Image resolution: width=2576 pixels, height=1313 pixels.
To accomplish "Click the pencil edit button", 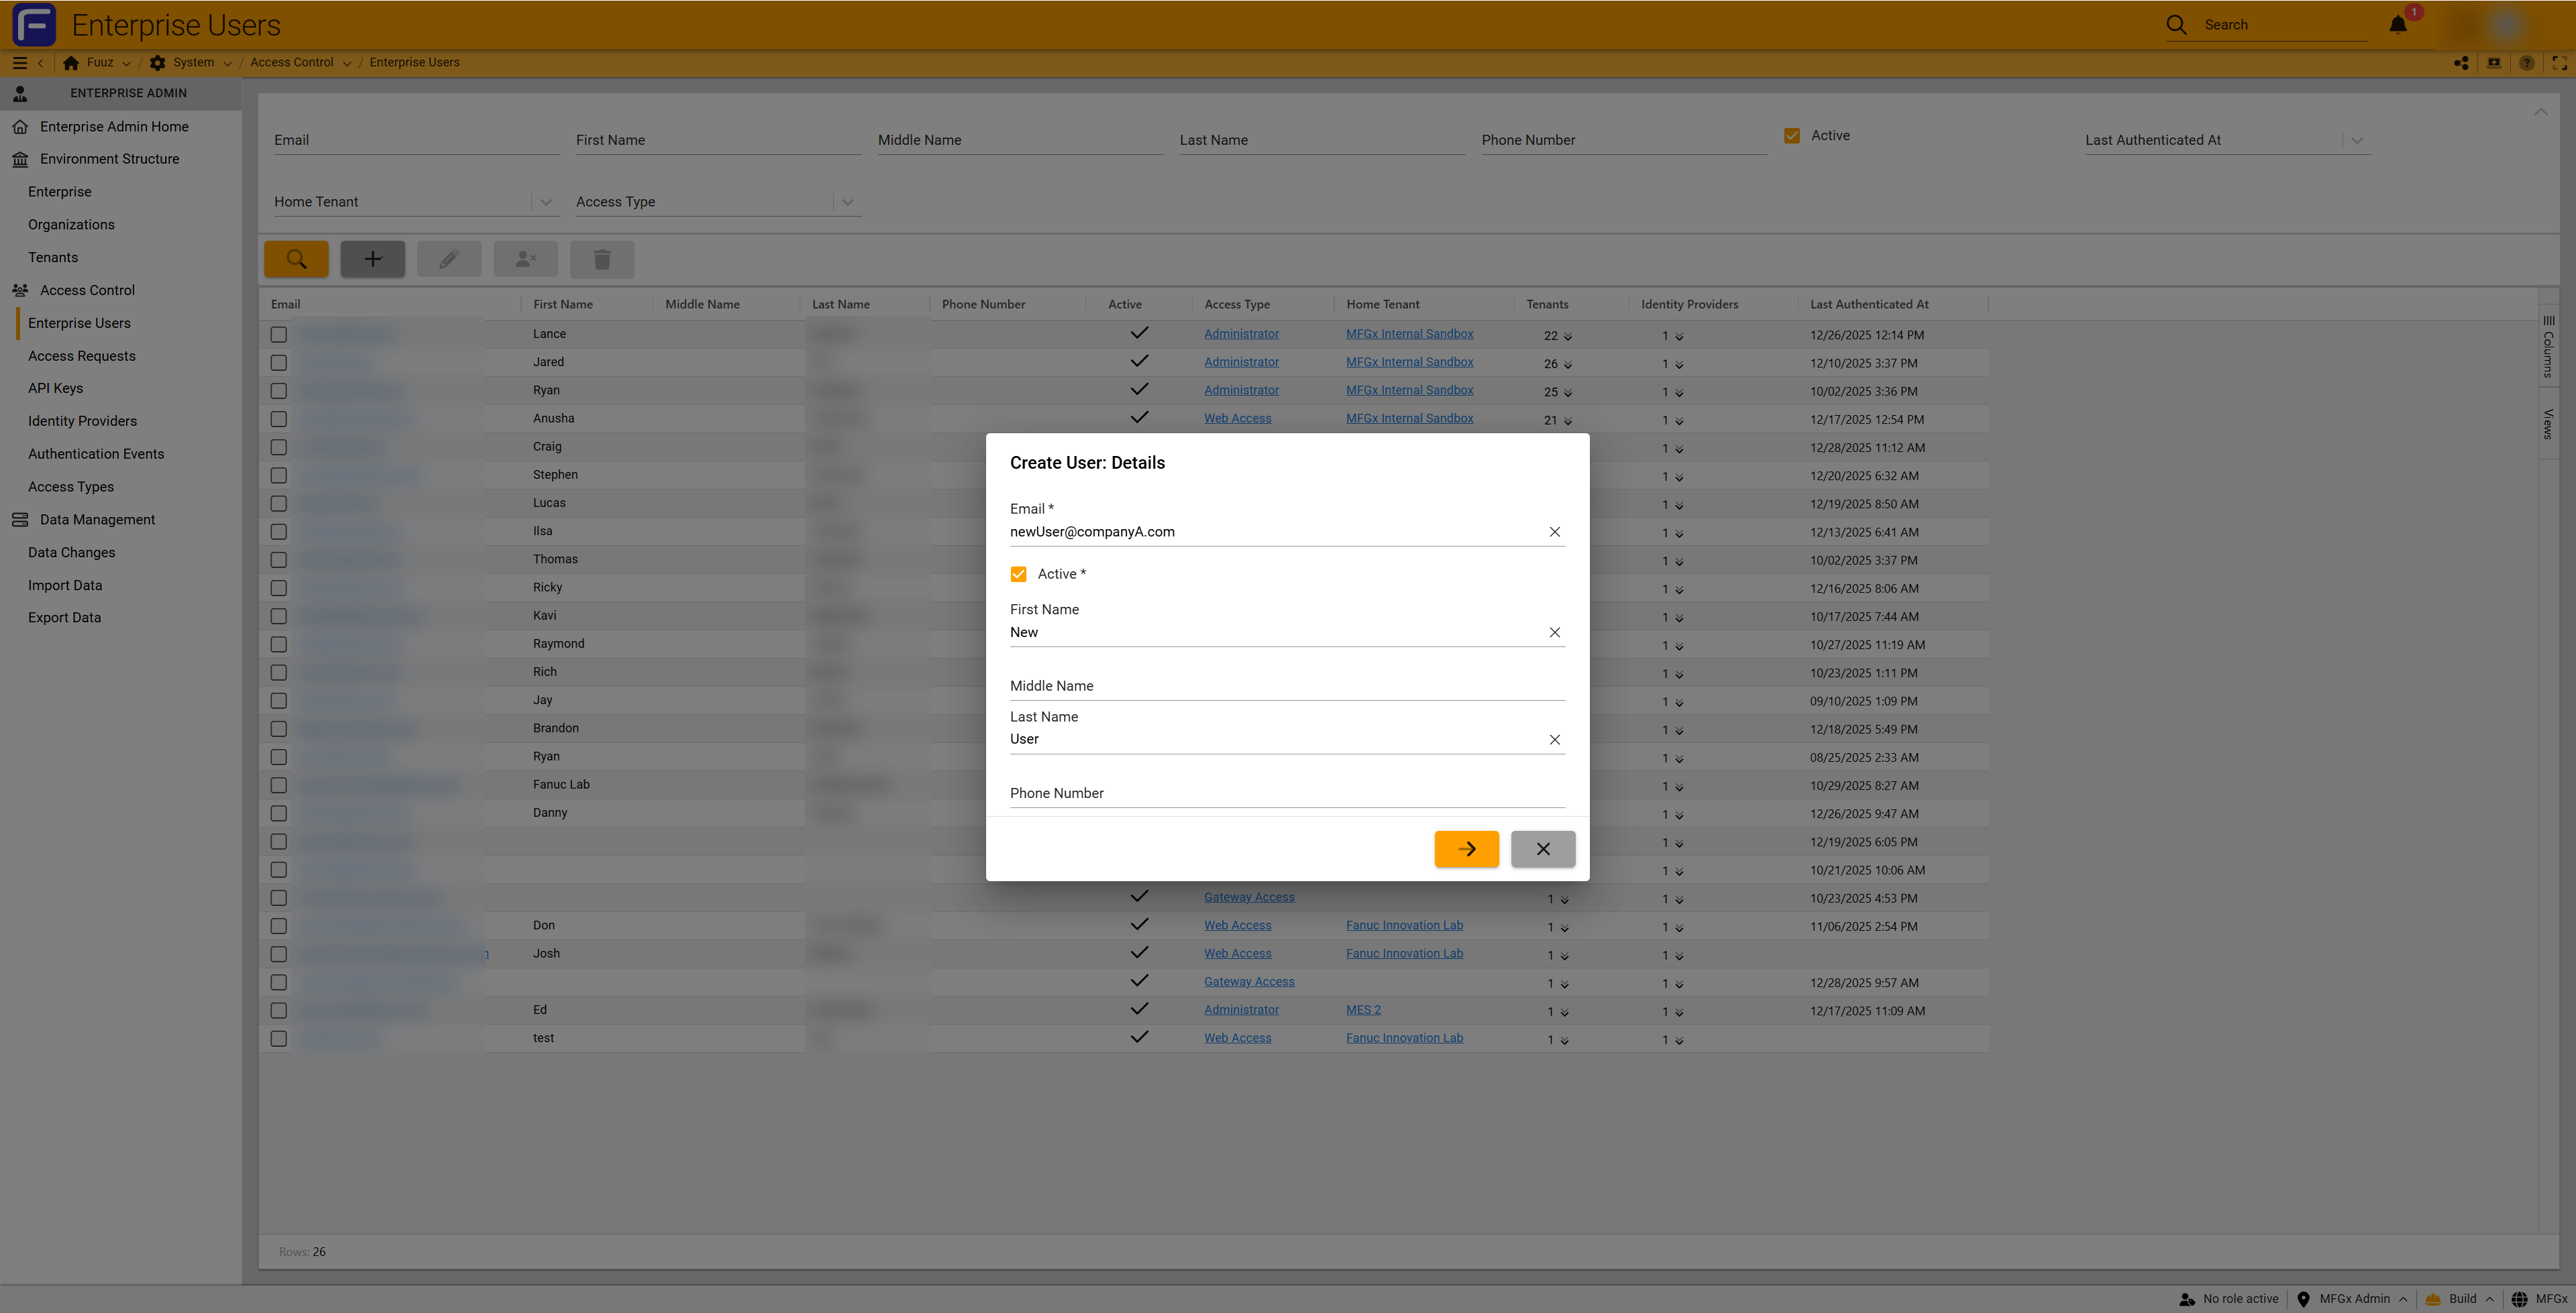I will (449, 259).
